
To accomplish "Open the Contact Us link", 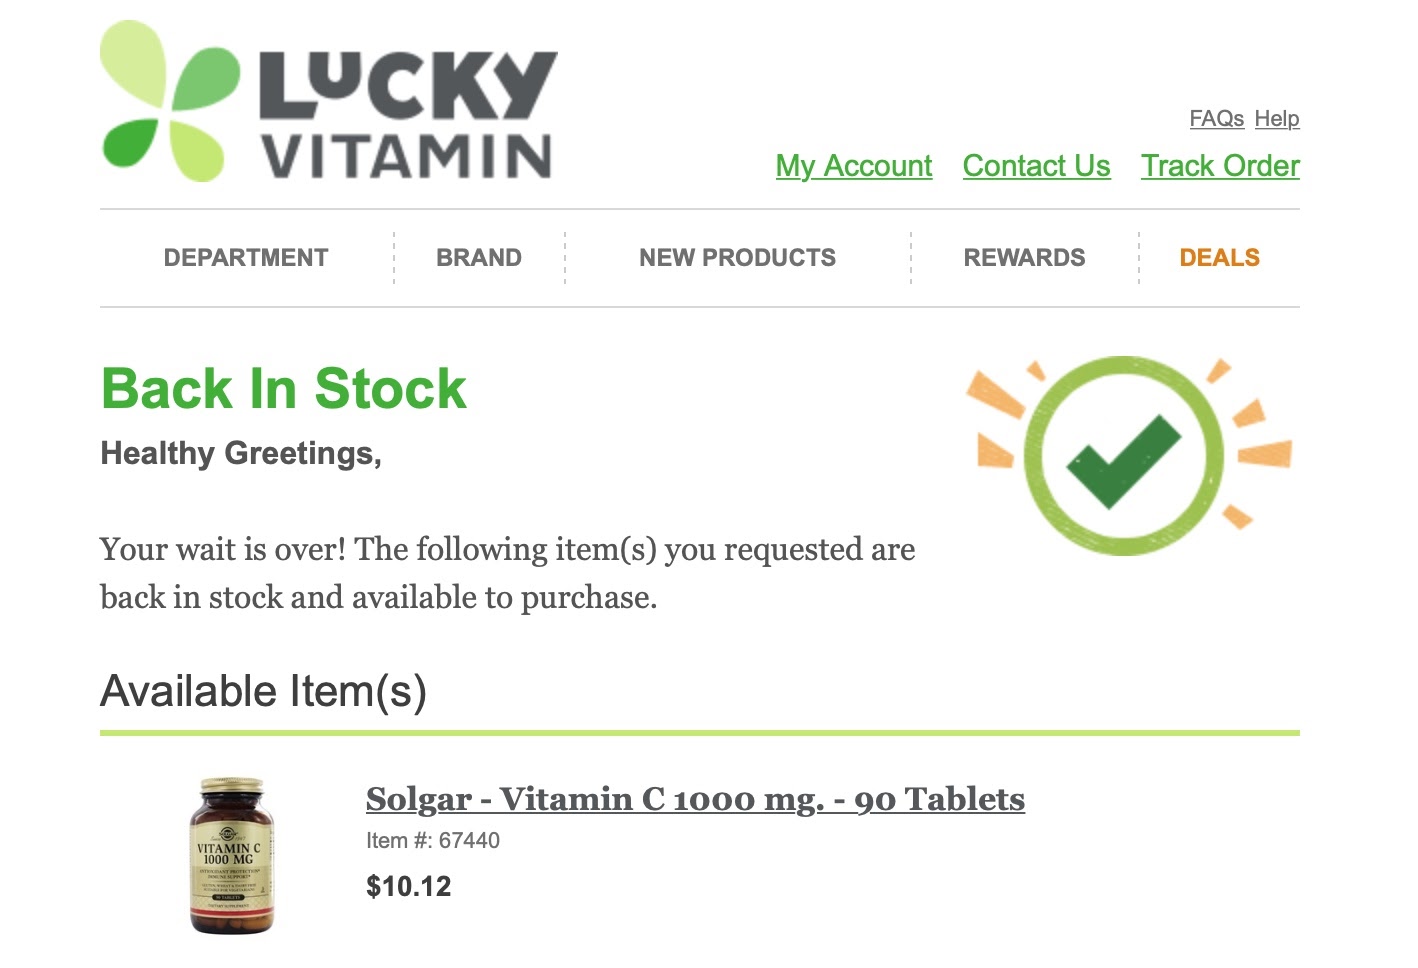I will pyautogui.click(x=1036, y=166).
